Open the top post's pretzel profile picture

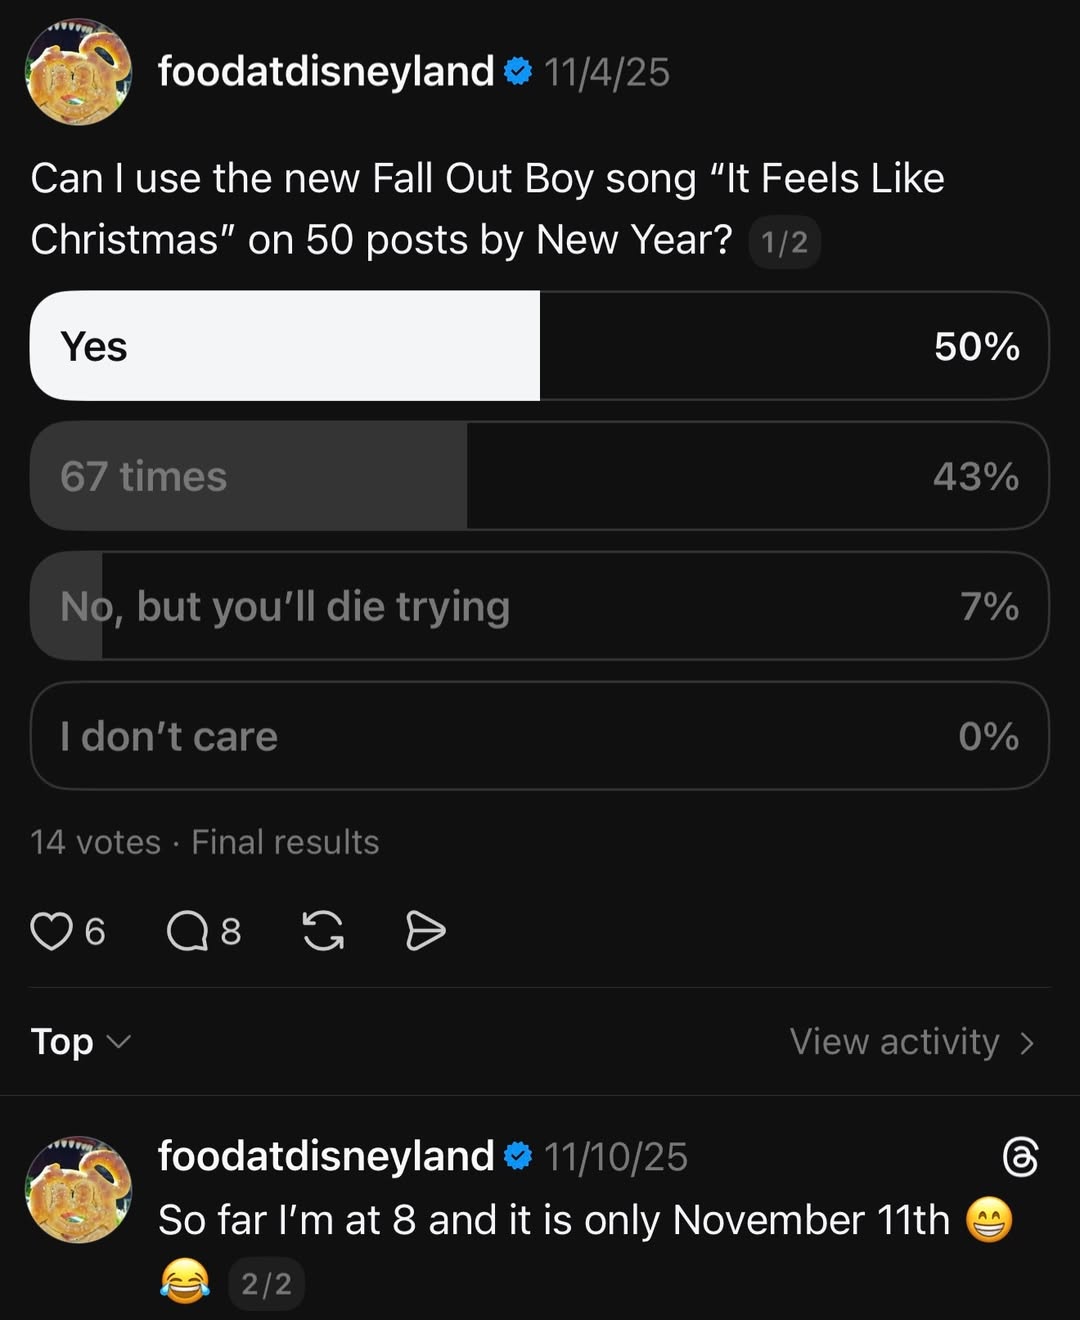coord(78,72)
